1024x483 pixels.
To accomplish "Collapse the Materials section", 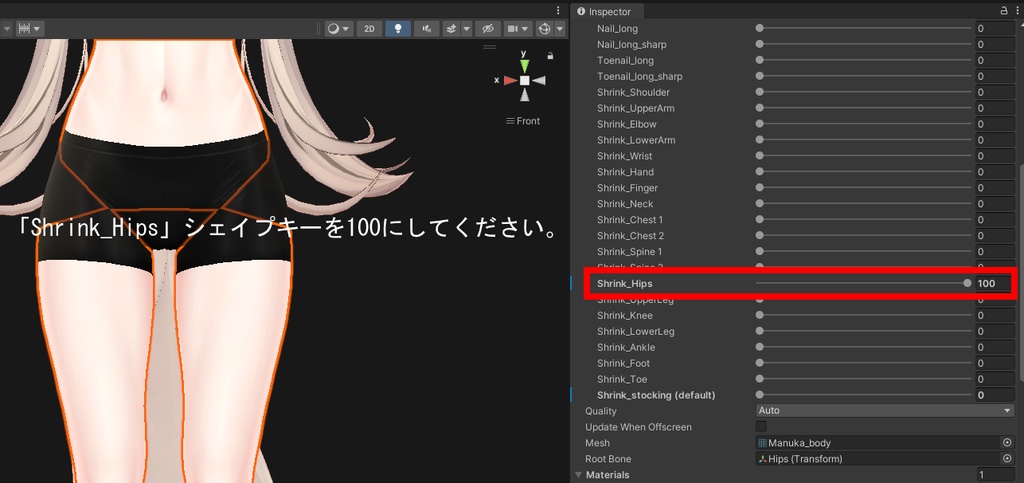I will [x=578, y=475].
